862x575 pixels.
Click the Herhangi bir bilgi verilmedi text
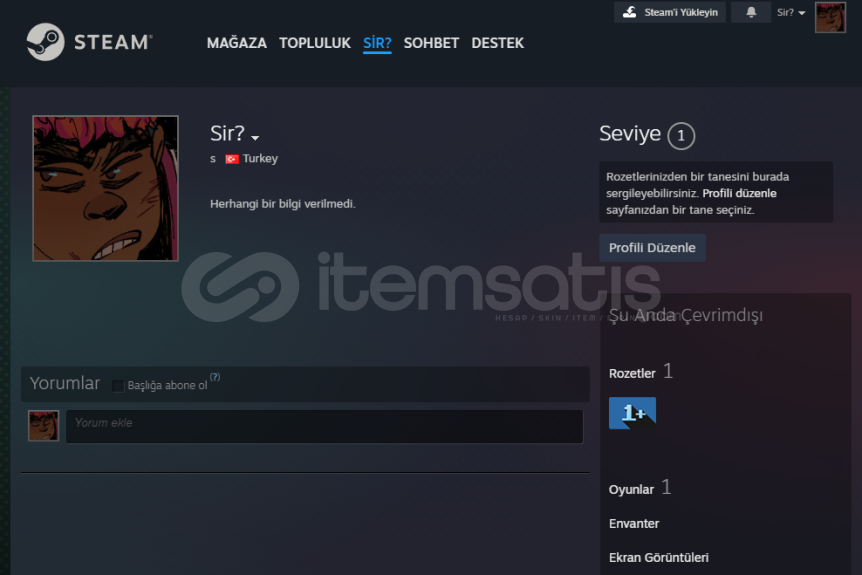283,204
